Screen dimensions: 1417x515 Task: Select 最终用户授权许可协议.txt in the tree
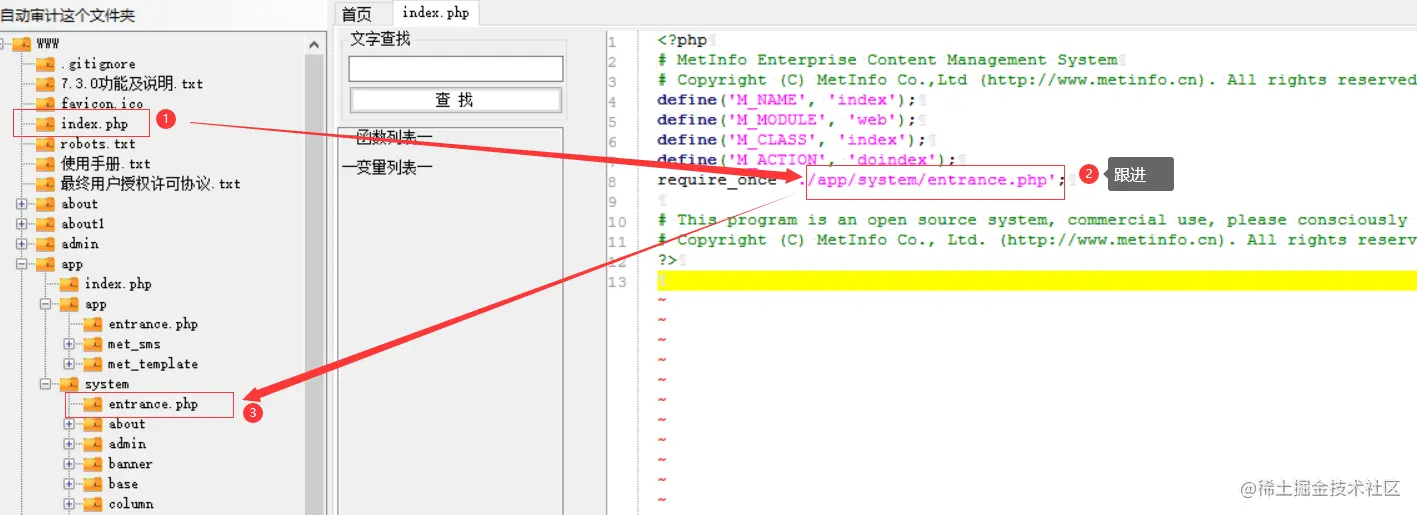click(x=150, y=184)
